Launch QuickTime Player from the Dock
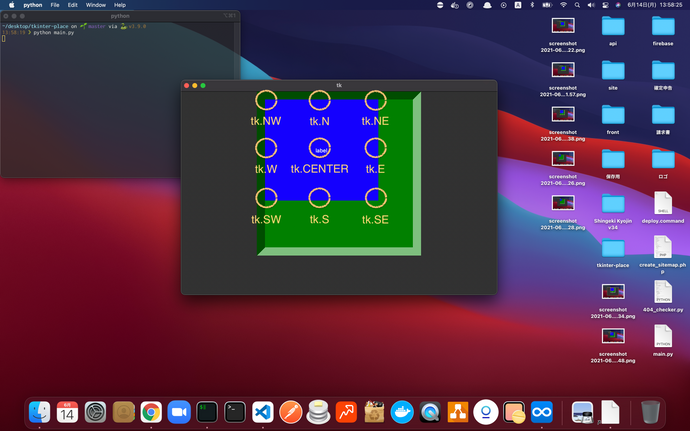Viewport: 690px width, 431px height. tap(430, 412)
